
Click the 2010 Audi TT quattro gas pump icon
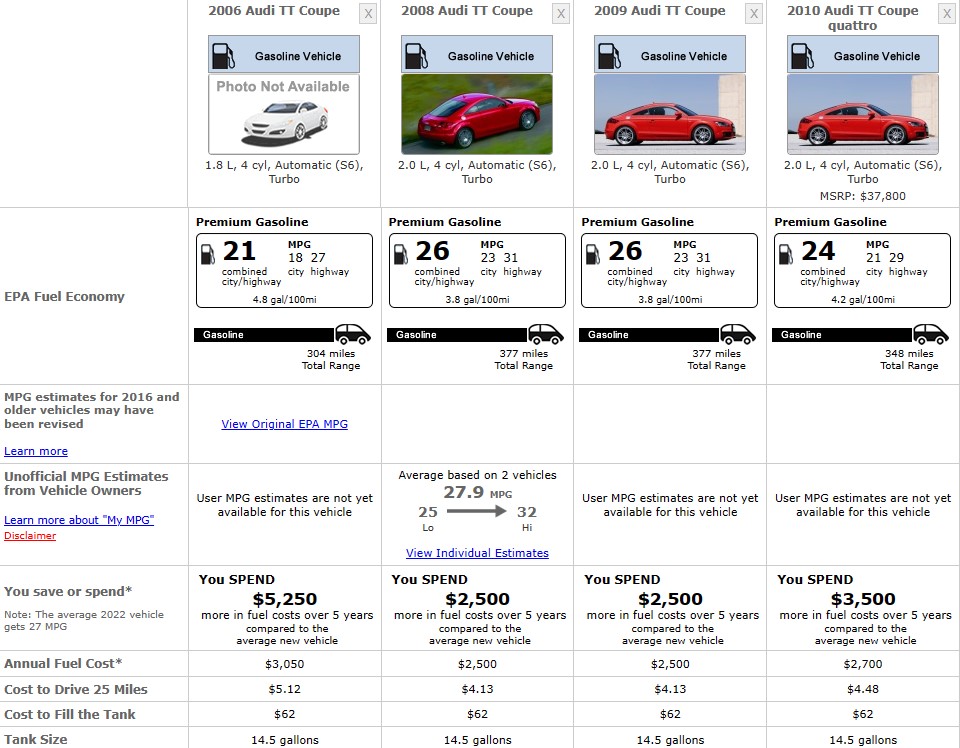(x=802, y=56)
